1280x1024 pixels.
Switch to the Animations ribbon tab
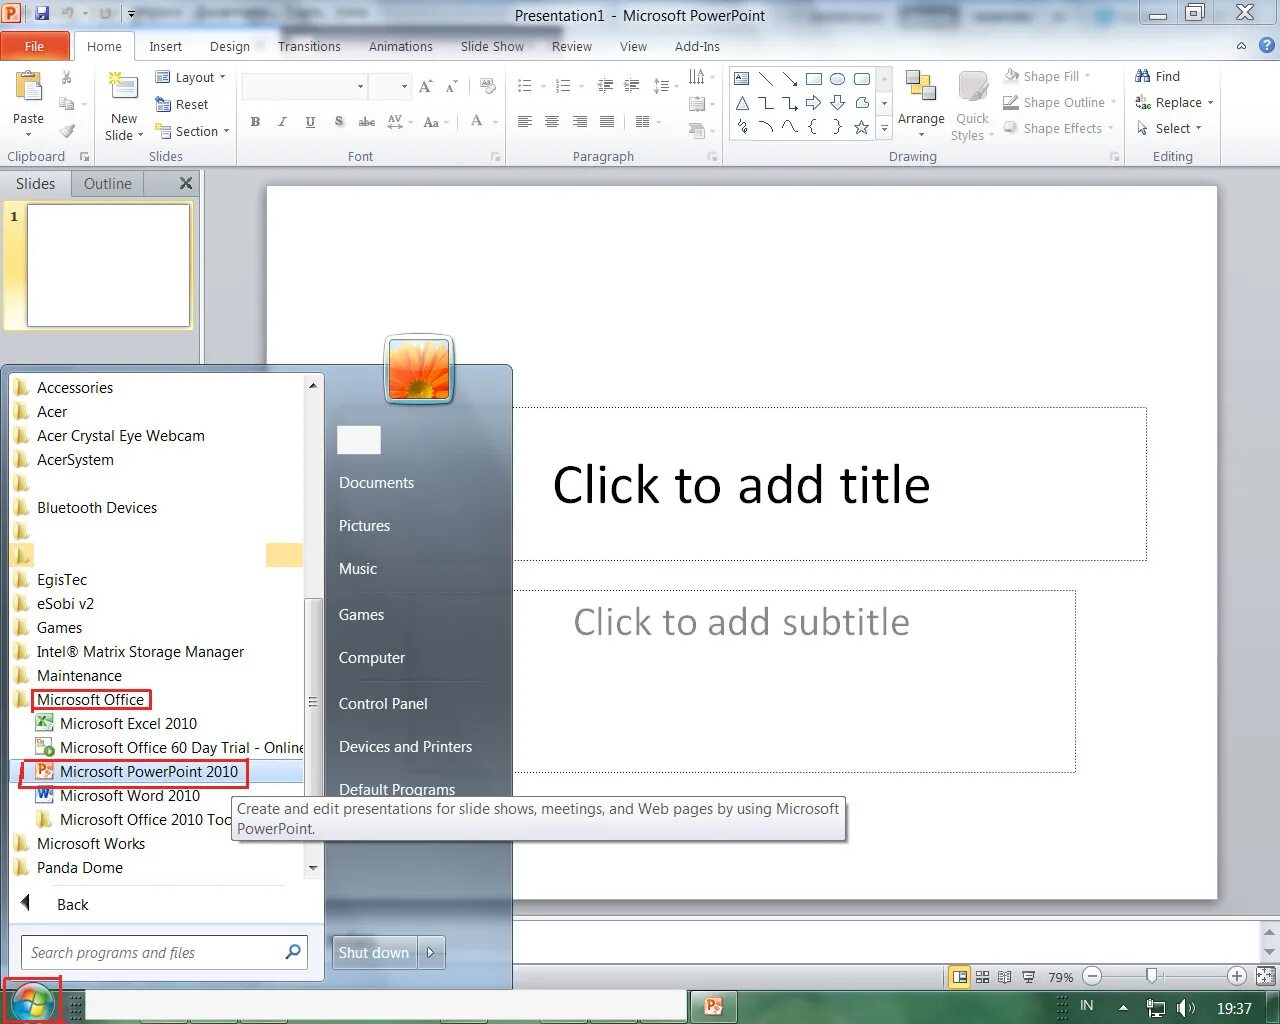click(401, 46)
